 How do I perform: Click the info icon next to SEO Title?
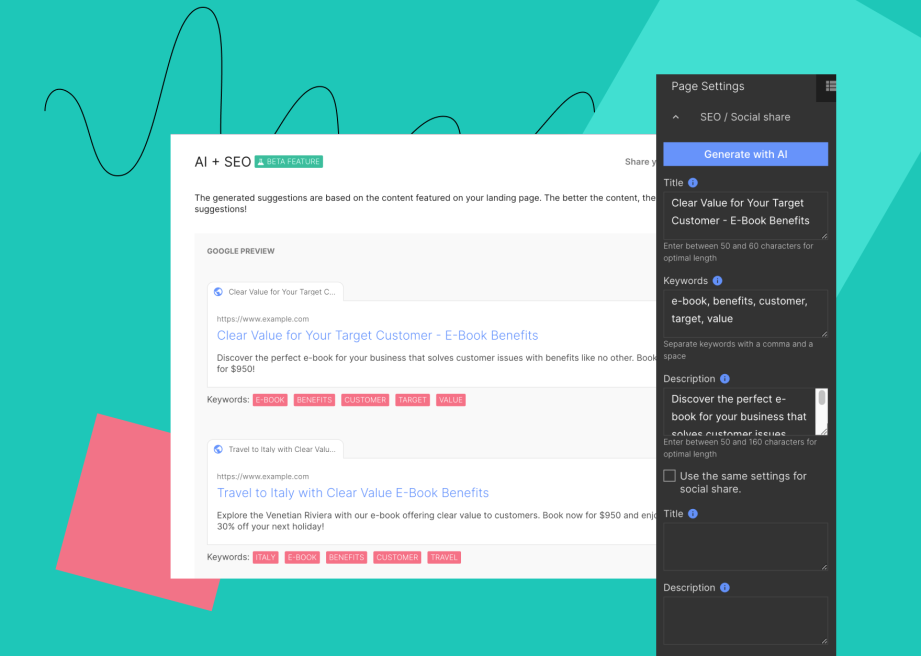coord(693,183)
